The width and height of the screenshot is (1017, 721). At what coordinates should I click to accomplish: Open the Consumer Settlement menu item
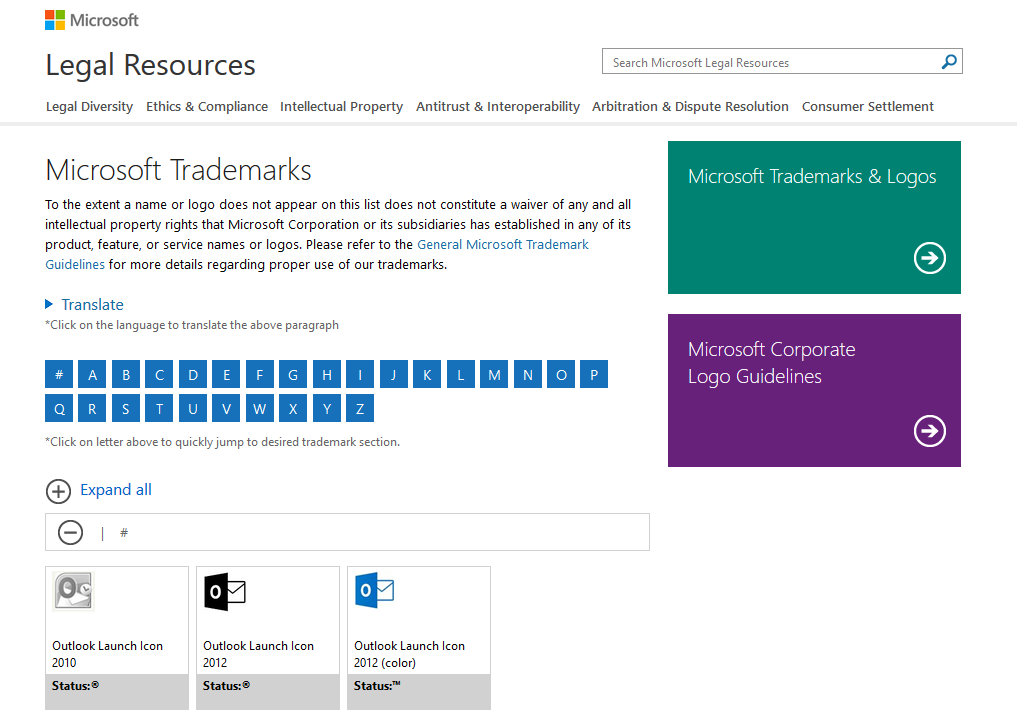coord(868,106)
